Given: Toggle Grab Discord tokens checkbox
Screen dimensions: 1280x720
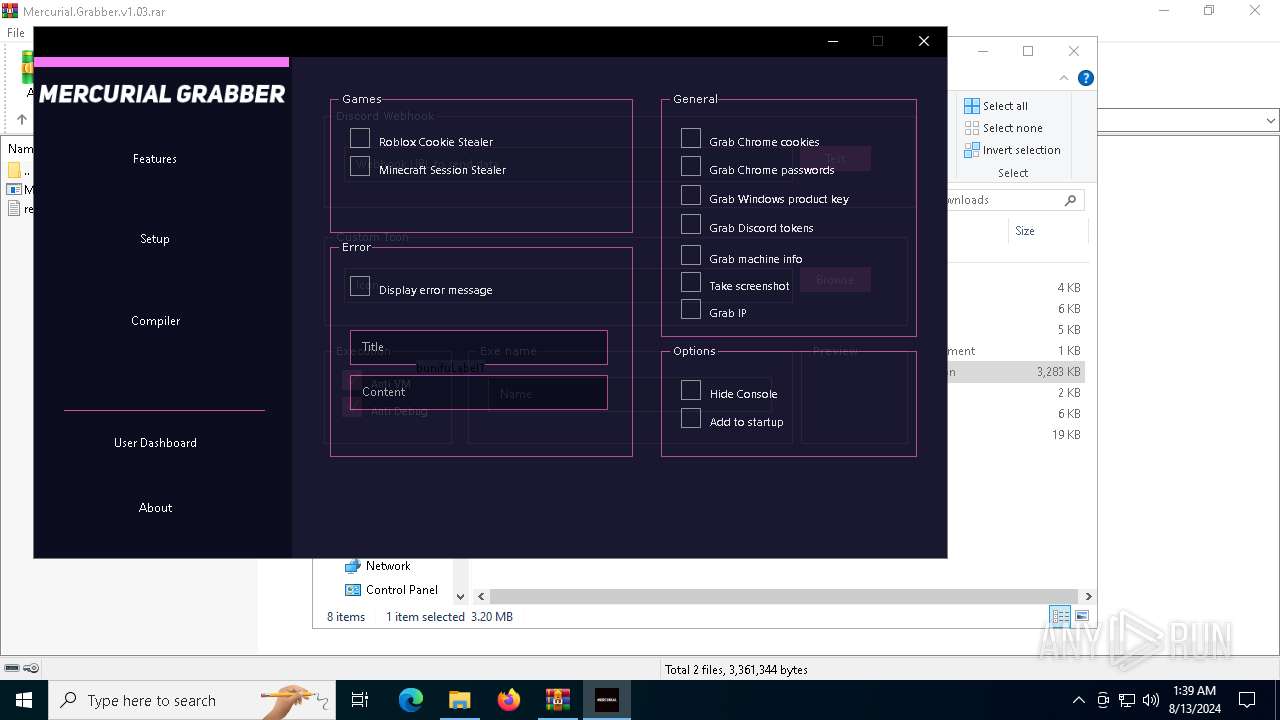Looking at the screenshot, I should point(691,224).
